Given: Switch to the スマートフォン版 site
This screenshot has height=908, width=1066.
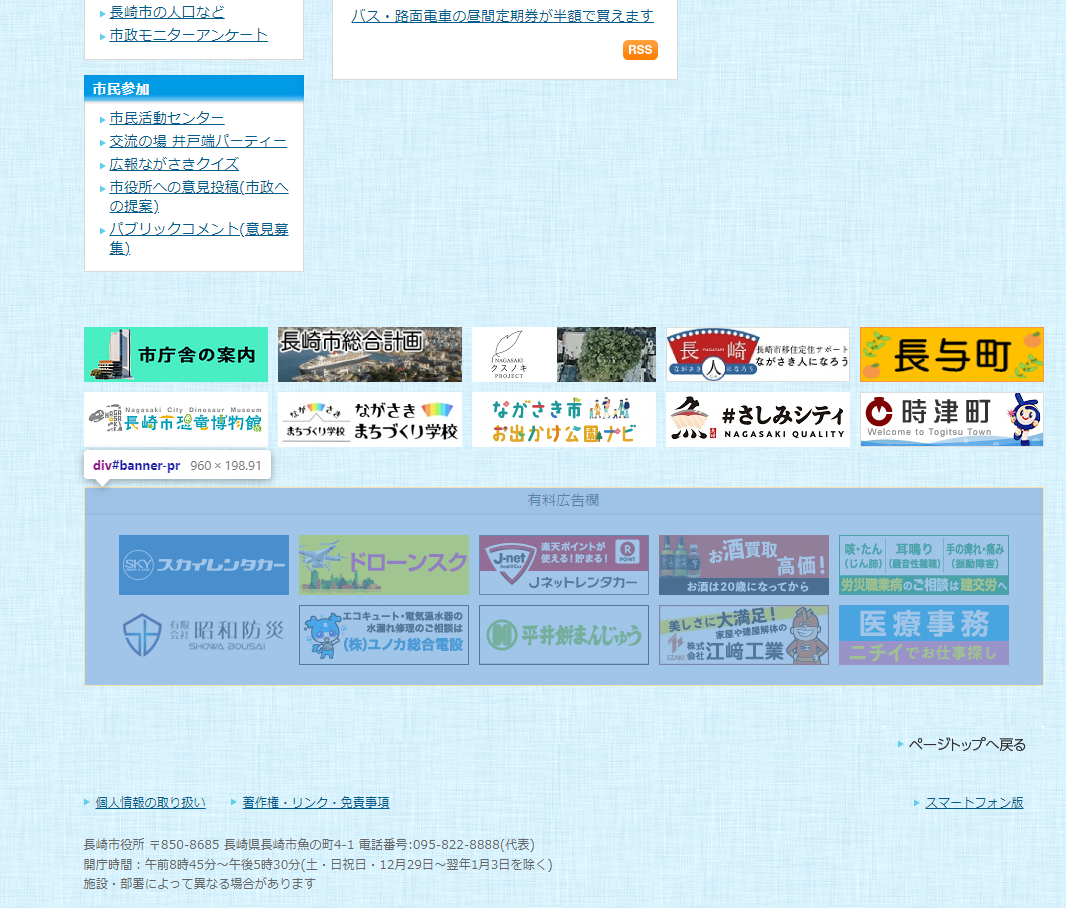Looking at the screenshot, I should 974,802.
